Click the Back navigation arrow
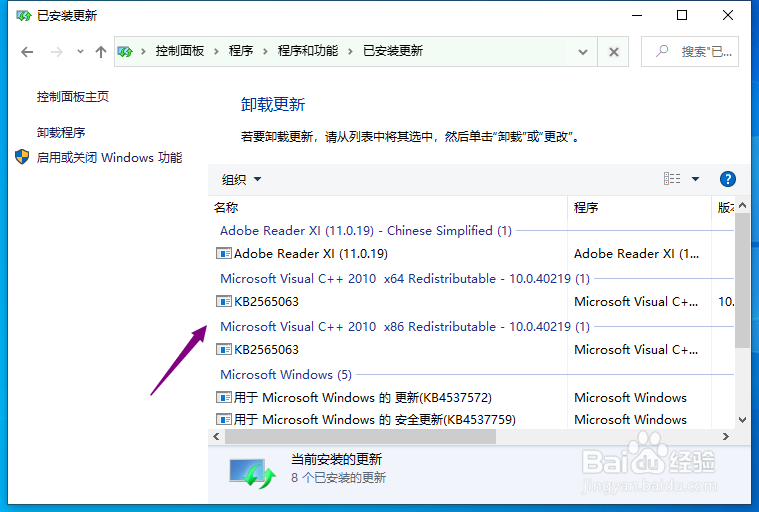This screenshot has height=512, width=759. click(x=27, y=52)
